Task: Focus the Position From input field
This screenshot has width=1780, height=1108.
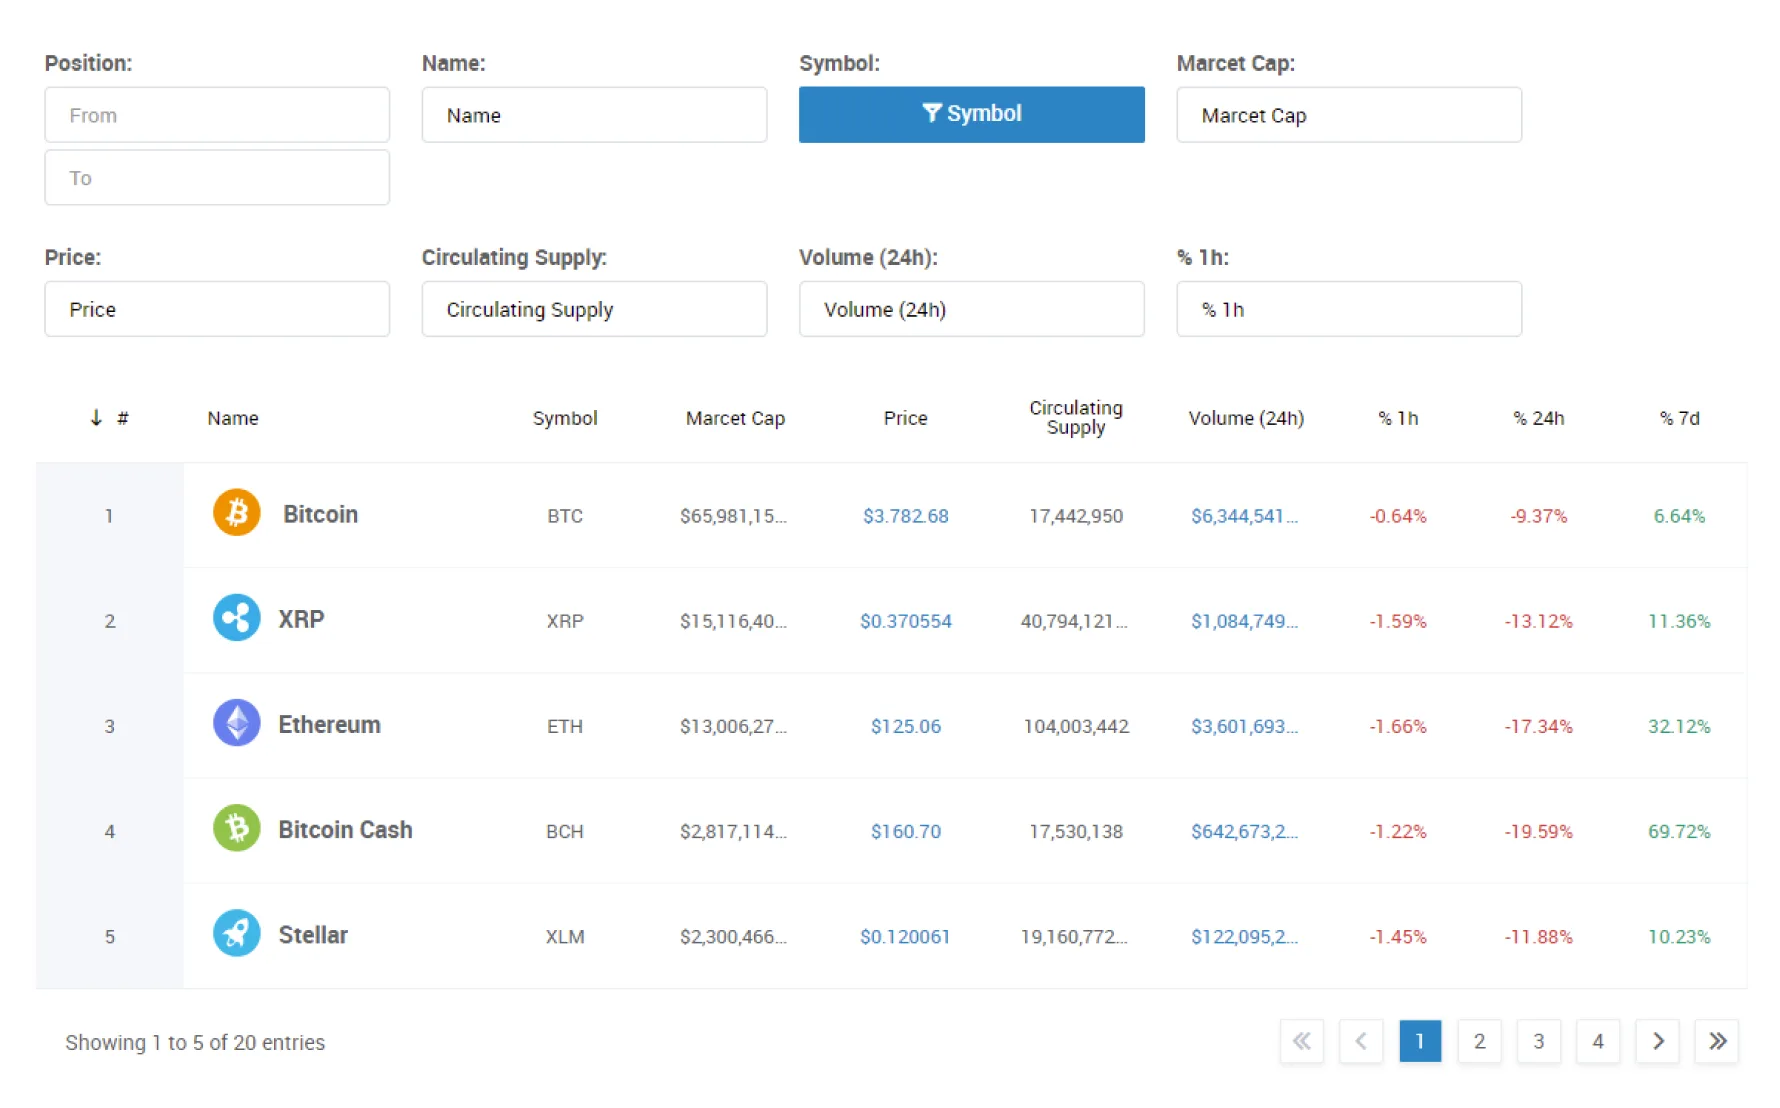Action: tap(217, 115)
